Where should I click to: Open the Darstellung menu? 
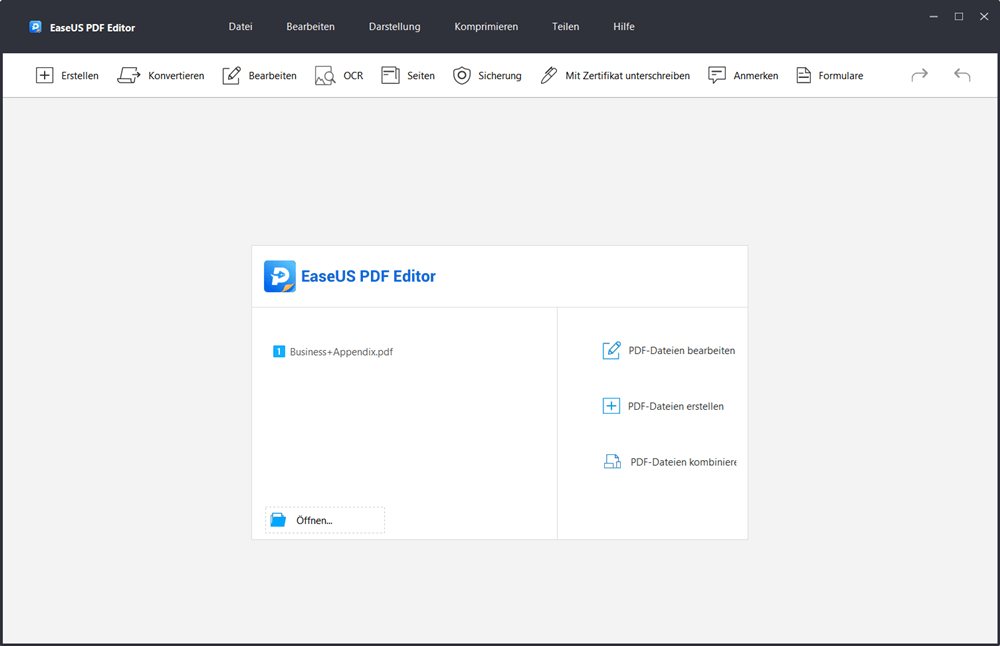tap(394, 27)
